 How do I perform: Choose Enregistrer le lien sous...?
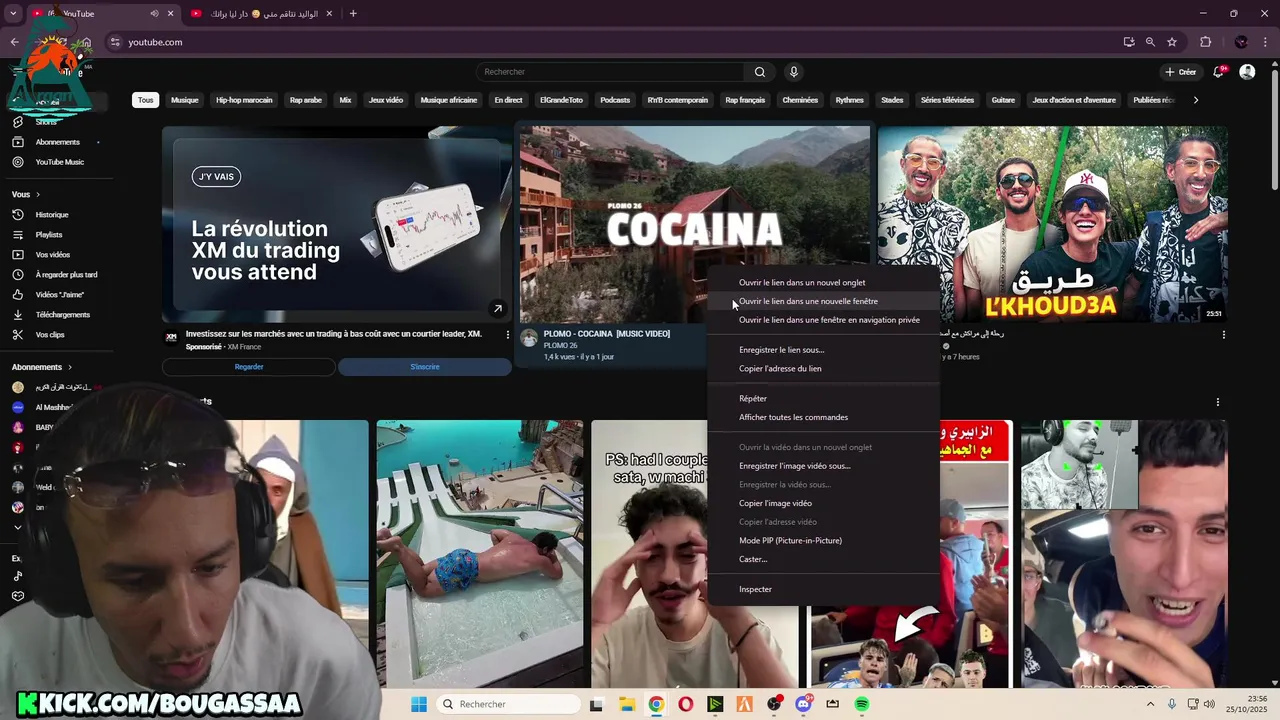(x=823, y=350)
